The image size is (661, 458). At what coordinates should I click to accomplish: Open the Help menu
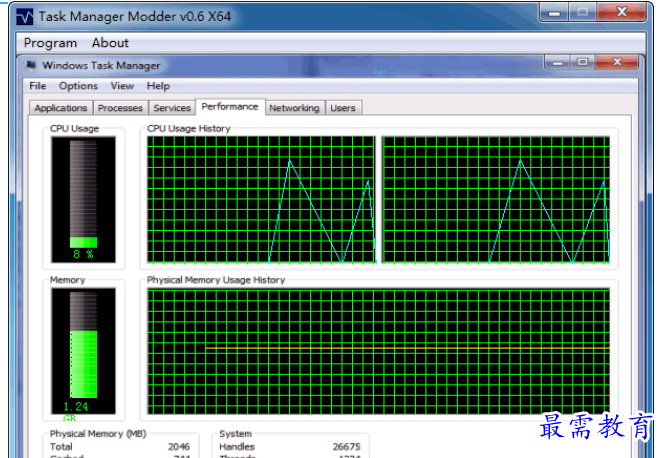click(158, 86)
